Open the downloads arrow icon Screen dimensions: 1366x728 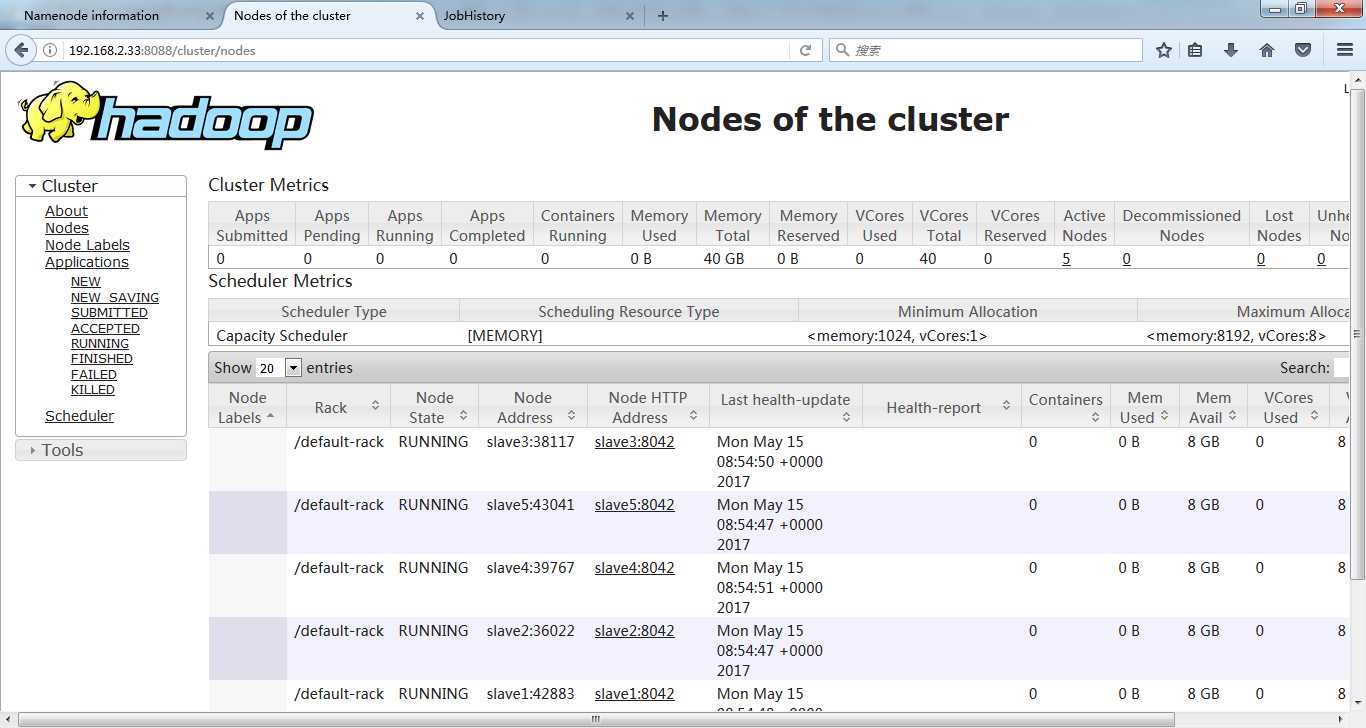tap(1231, 50)
